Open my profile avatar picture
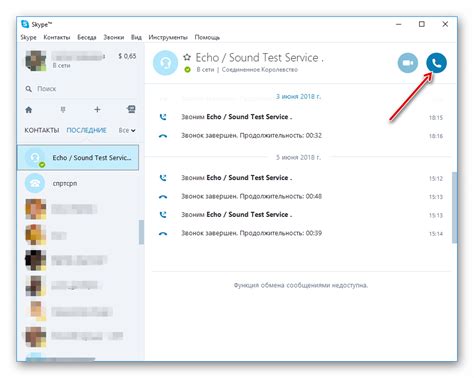Screen dimensions: 474x378 (36, 61)
